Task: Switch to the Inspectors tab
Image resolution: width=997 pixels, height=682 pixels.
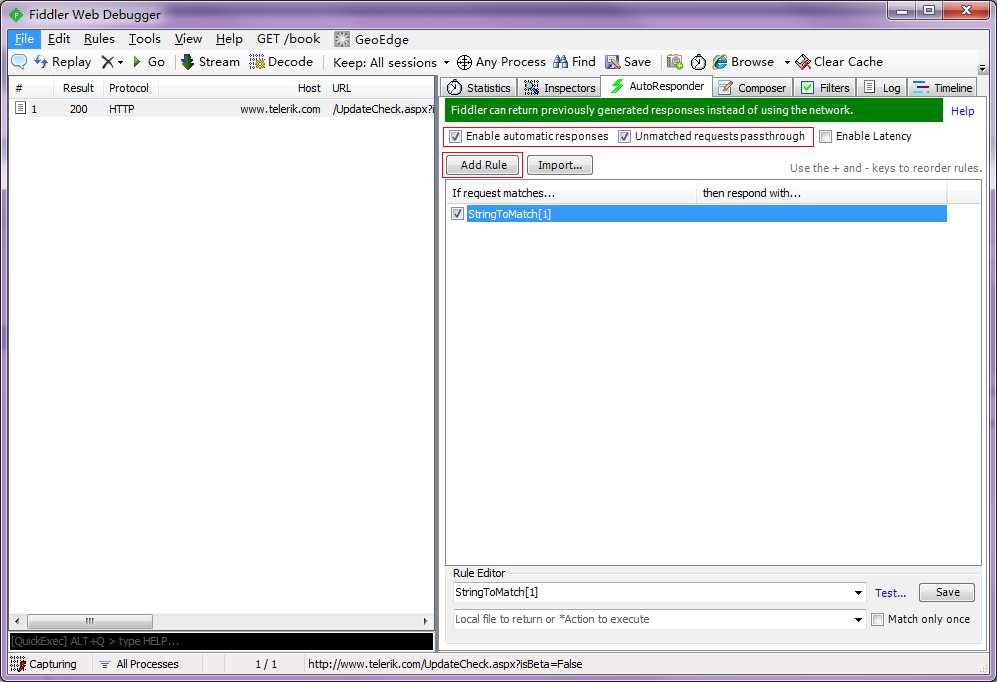Action: pyautogui.click(x=560, y=88)
